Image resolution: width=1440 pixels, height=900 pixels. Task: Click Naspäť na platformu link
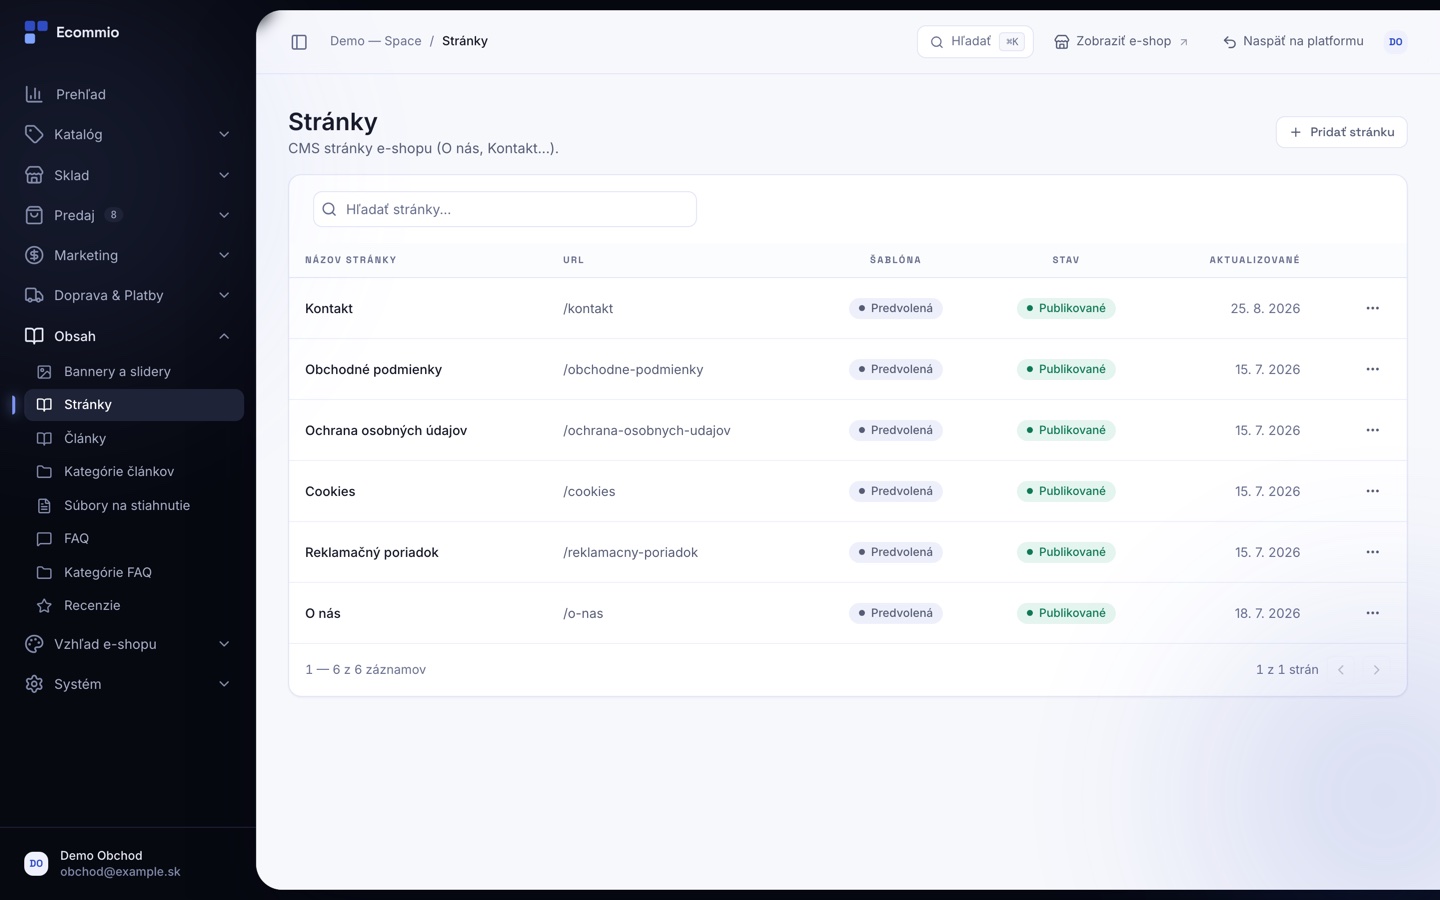(1293, 42)
